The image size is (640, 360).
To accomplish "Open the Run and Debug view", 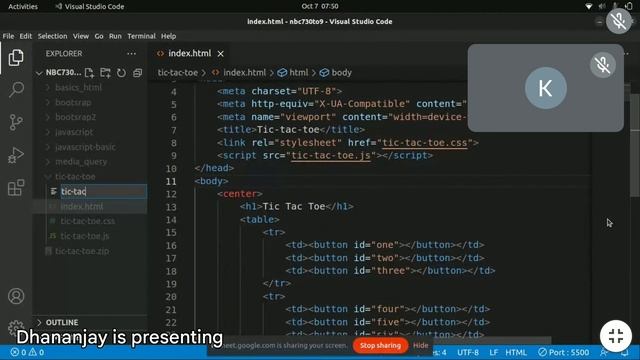I will coord(16,155).
